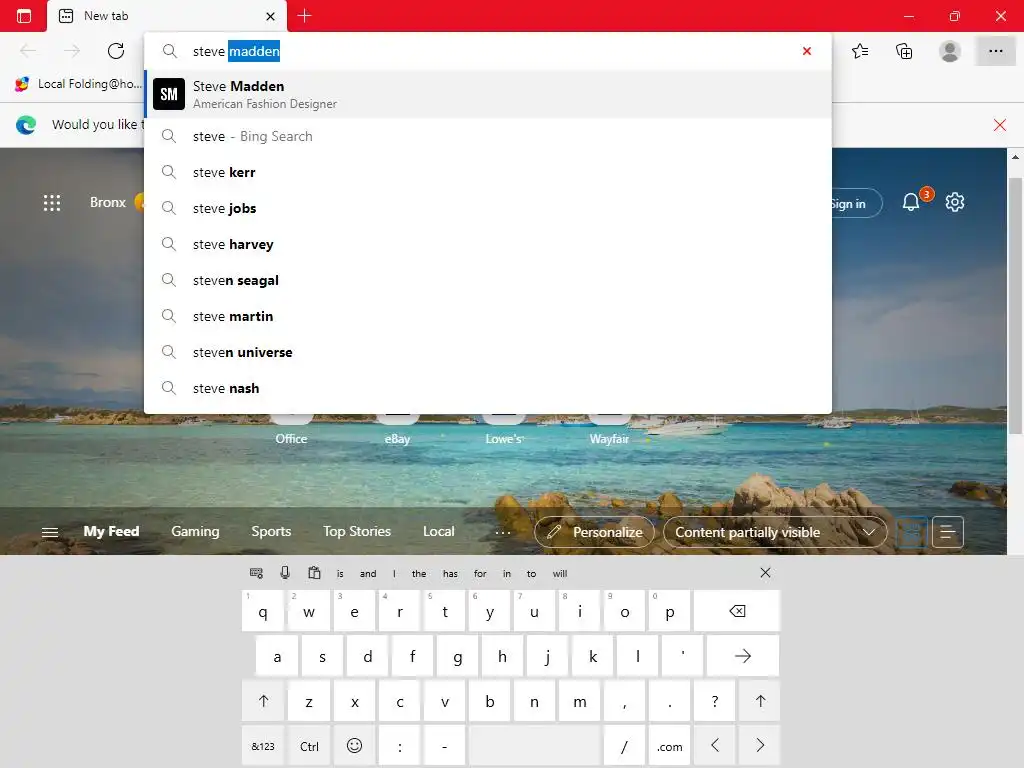Tap the left arrow cursor key
The width and height of the screenshot is (1024, 768).
[x=715, y=746]
